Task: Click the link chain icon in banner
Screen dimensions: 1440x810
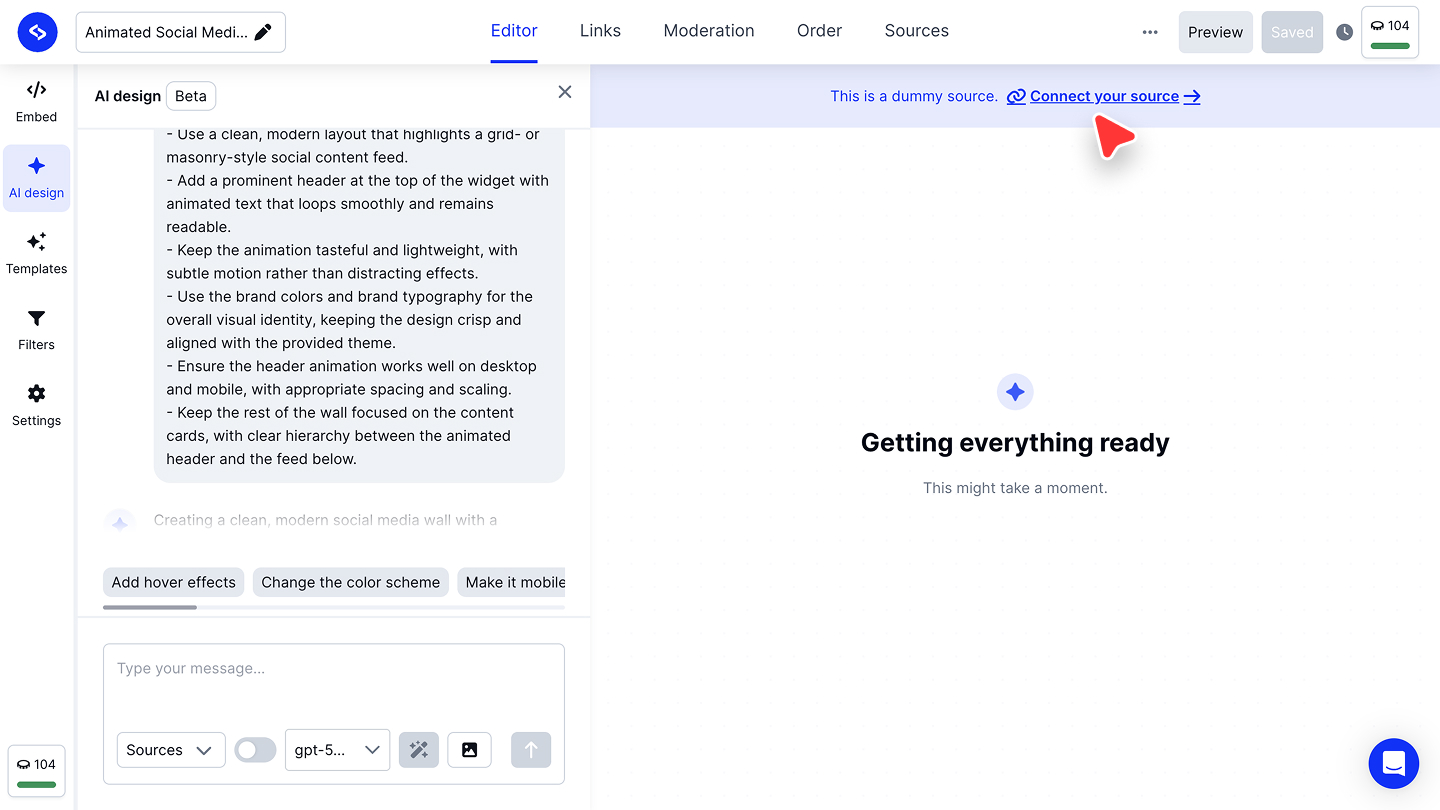Action: (1016, 96)
